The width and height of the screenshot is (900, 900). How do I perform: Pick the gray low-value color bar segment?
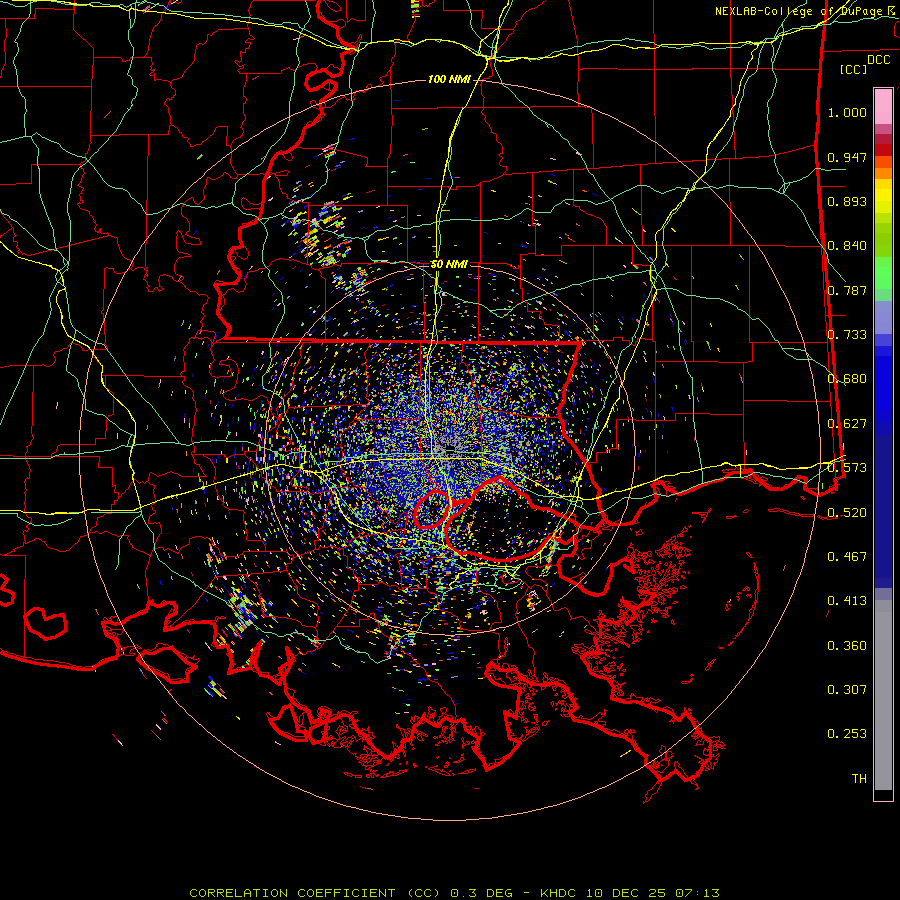click(x=883, y=695)
